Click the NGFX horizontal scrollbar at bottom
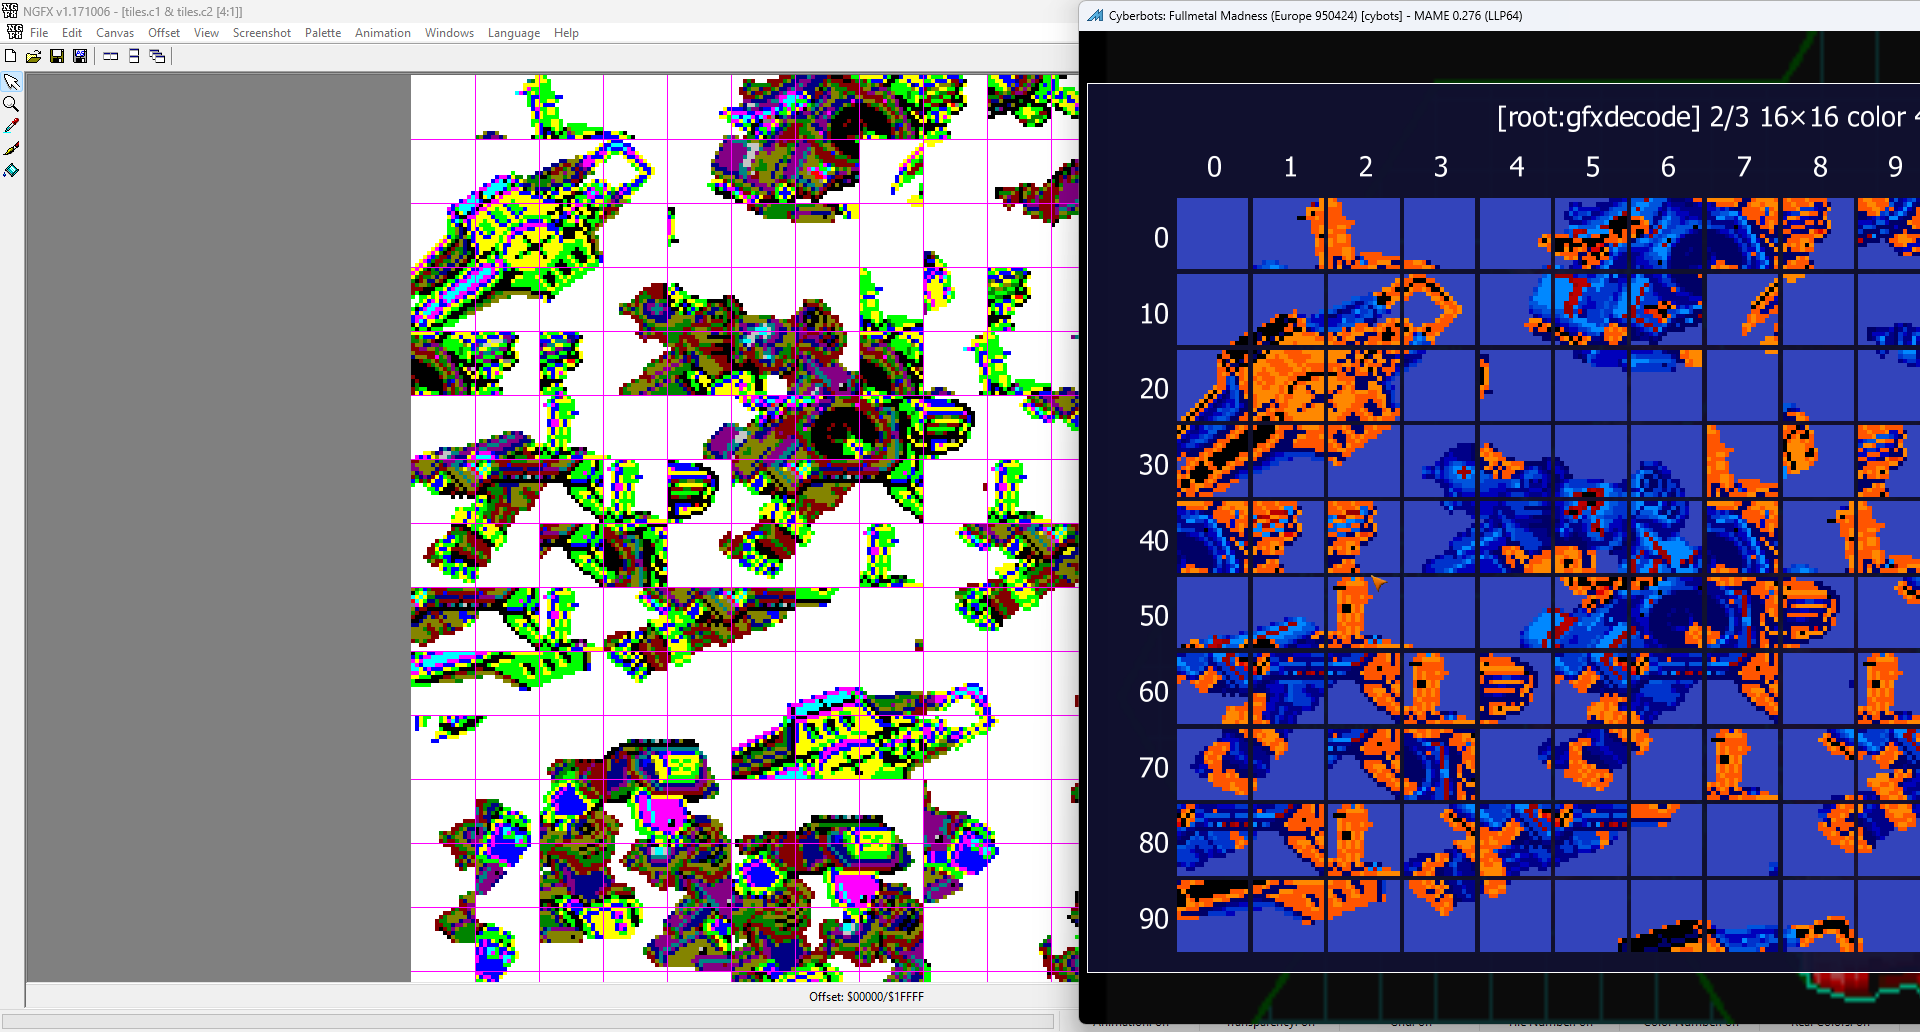1920x1032 pixels. pos(528,1021)
